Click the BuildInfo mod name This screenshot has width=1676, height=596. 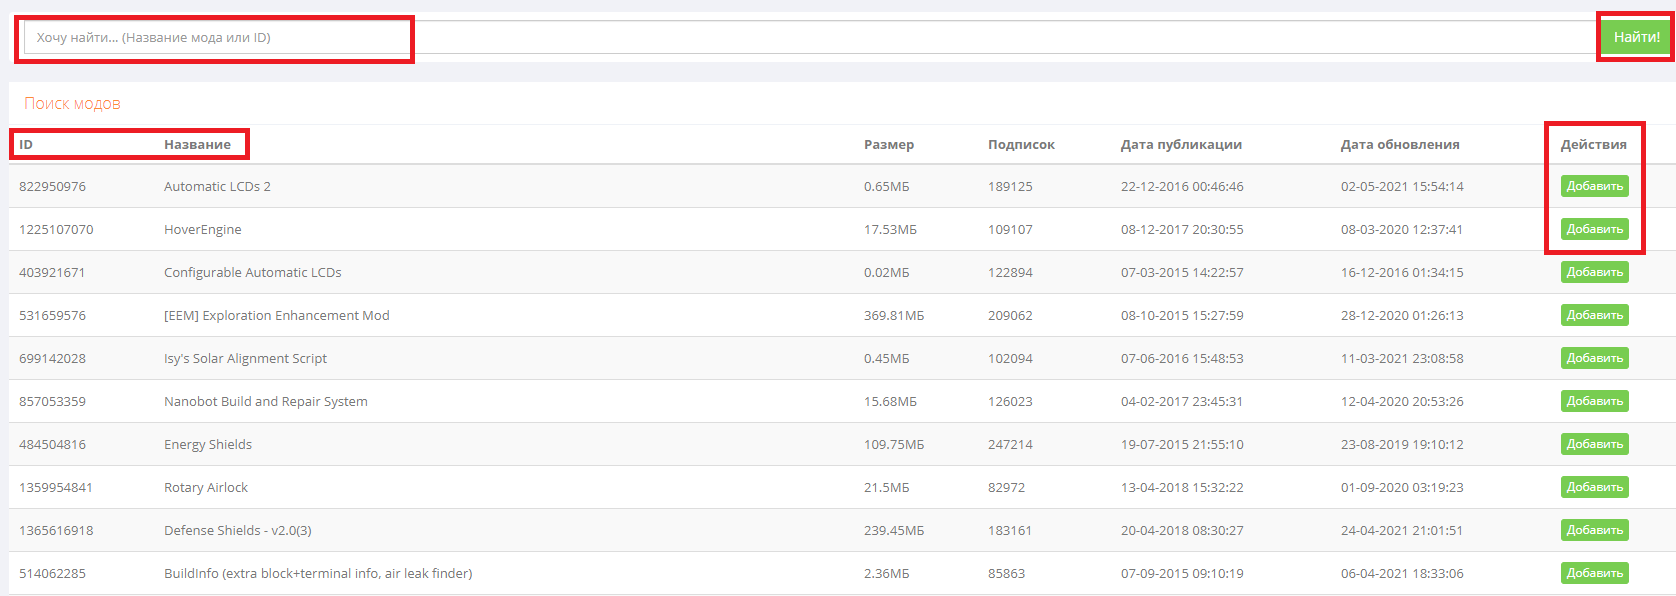318,573
